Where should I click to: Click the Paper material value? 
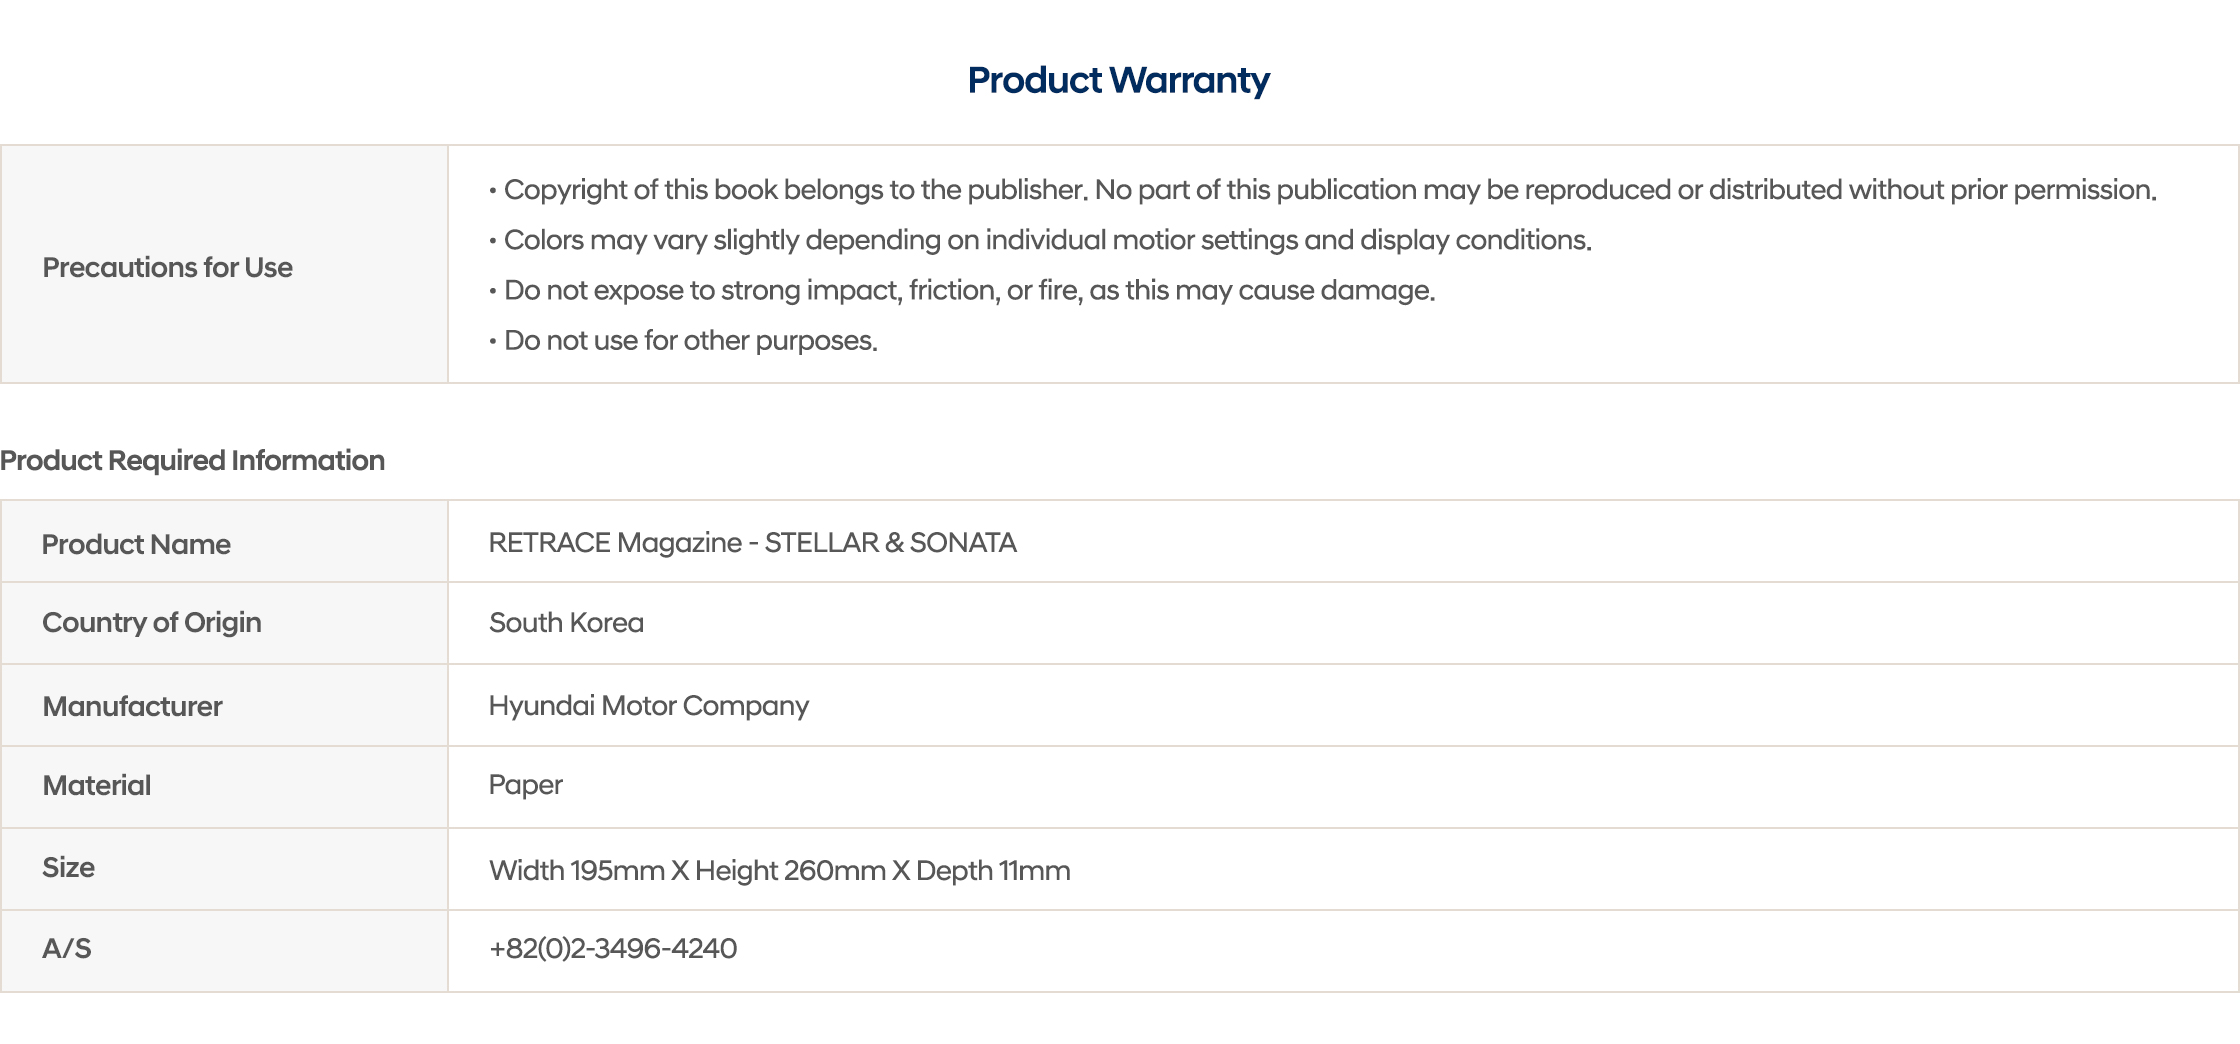[x=525, y=784]
